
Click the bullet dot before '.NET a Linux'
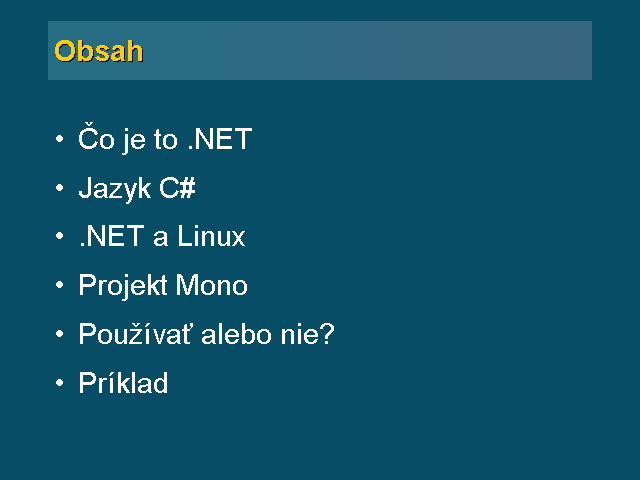60,236
